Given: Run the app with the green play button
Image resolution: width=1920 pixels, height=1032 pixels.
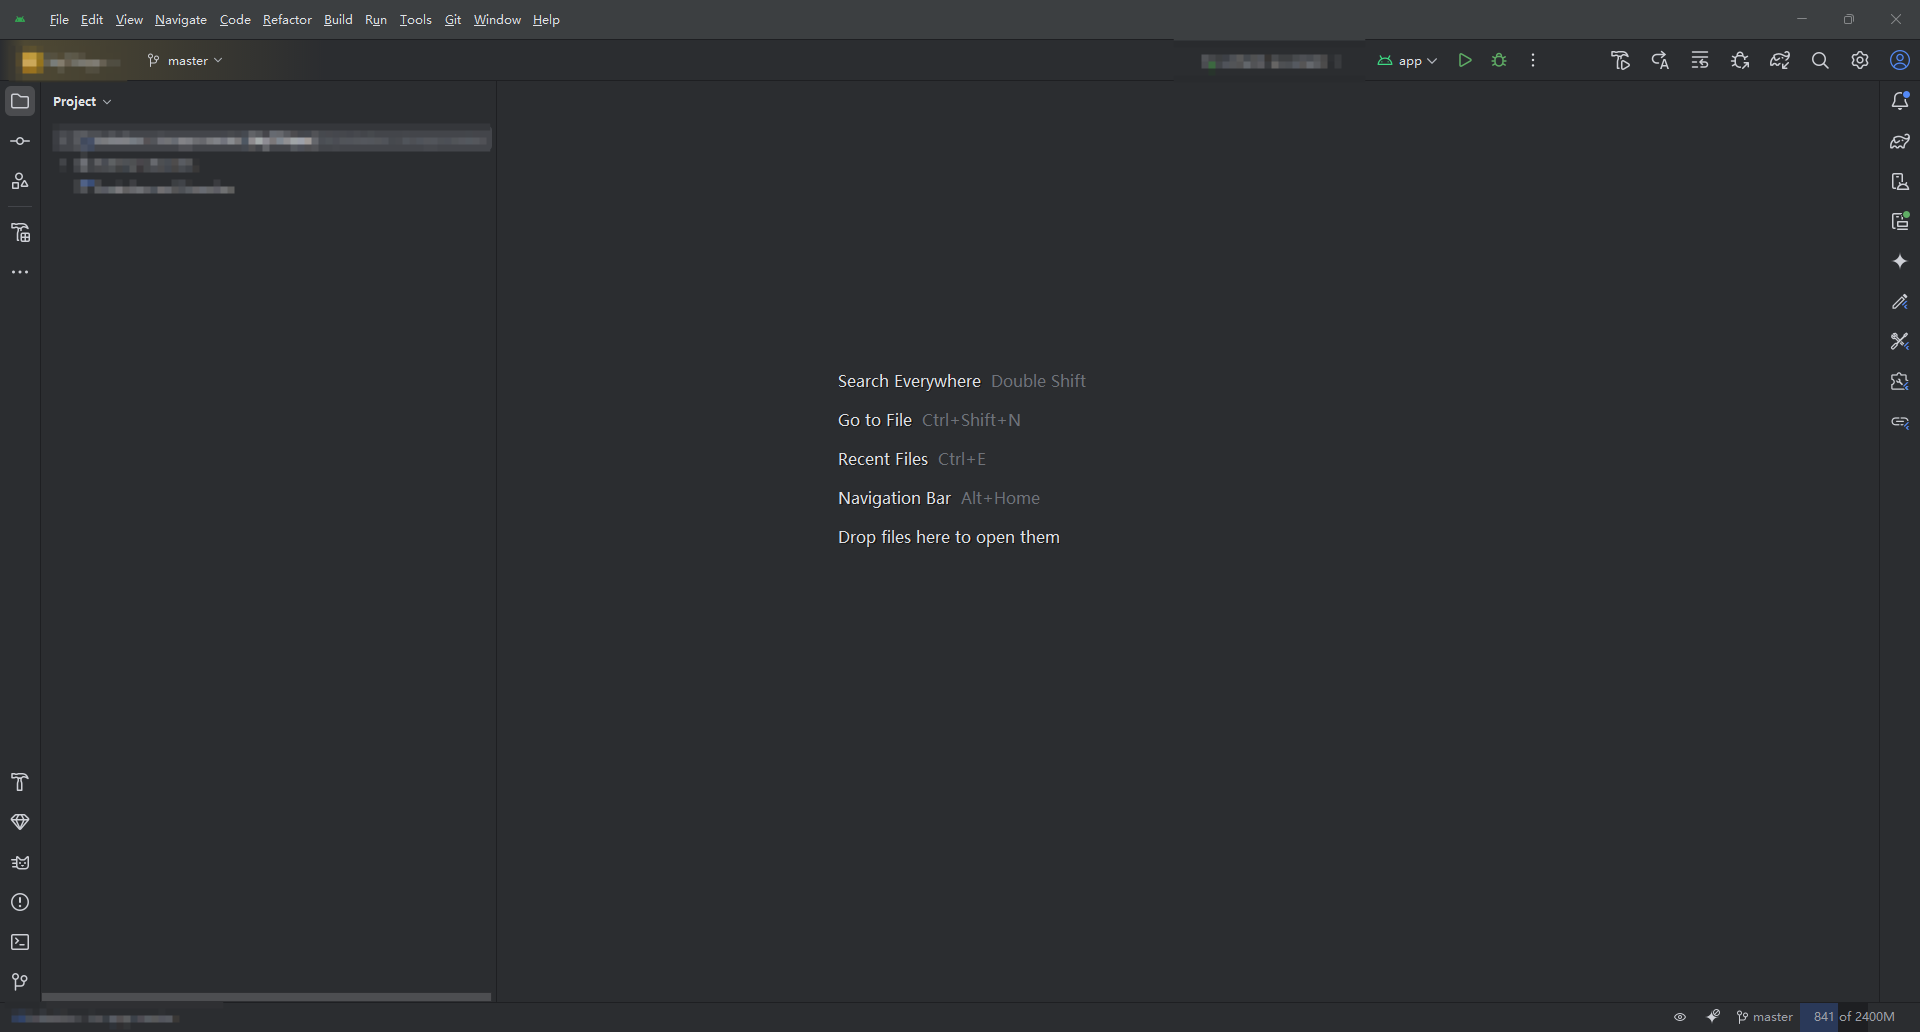Looking at the screenshot, I should click(1465, 60).
